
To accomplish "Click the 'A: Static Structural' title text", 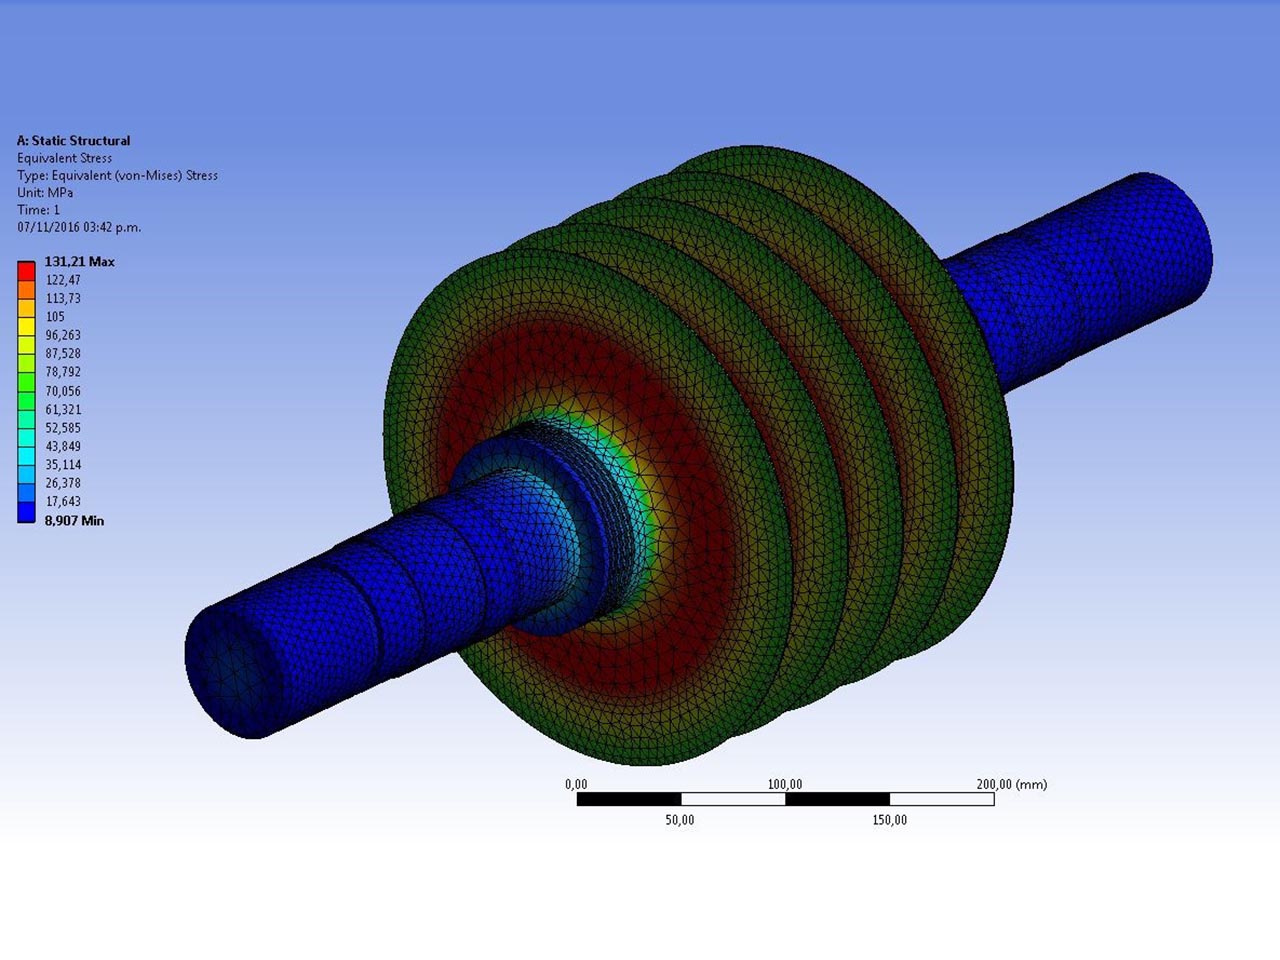I will pos(73,141).
